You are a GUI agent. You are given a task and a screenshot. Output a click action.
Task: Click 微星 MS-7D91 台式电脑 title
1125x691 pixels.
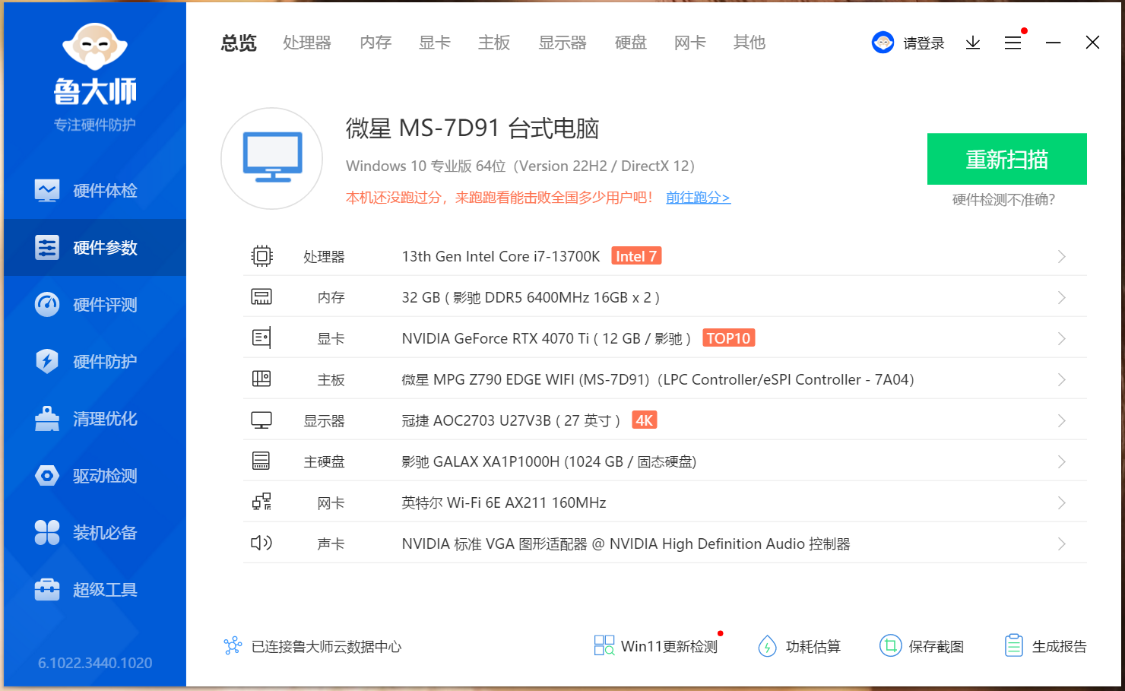pos(472,128)
